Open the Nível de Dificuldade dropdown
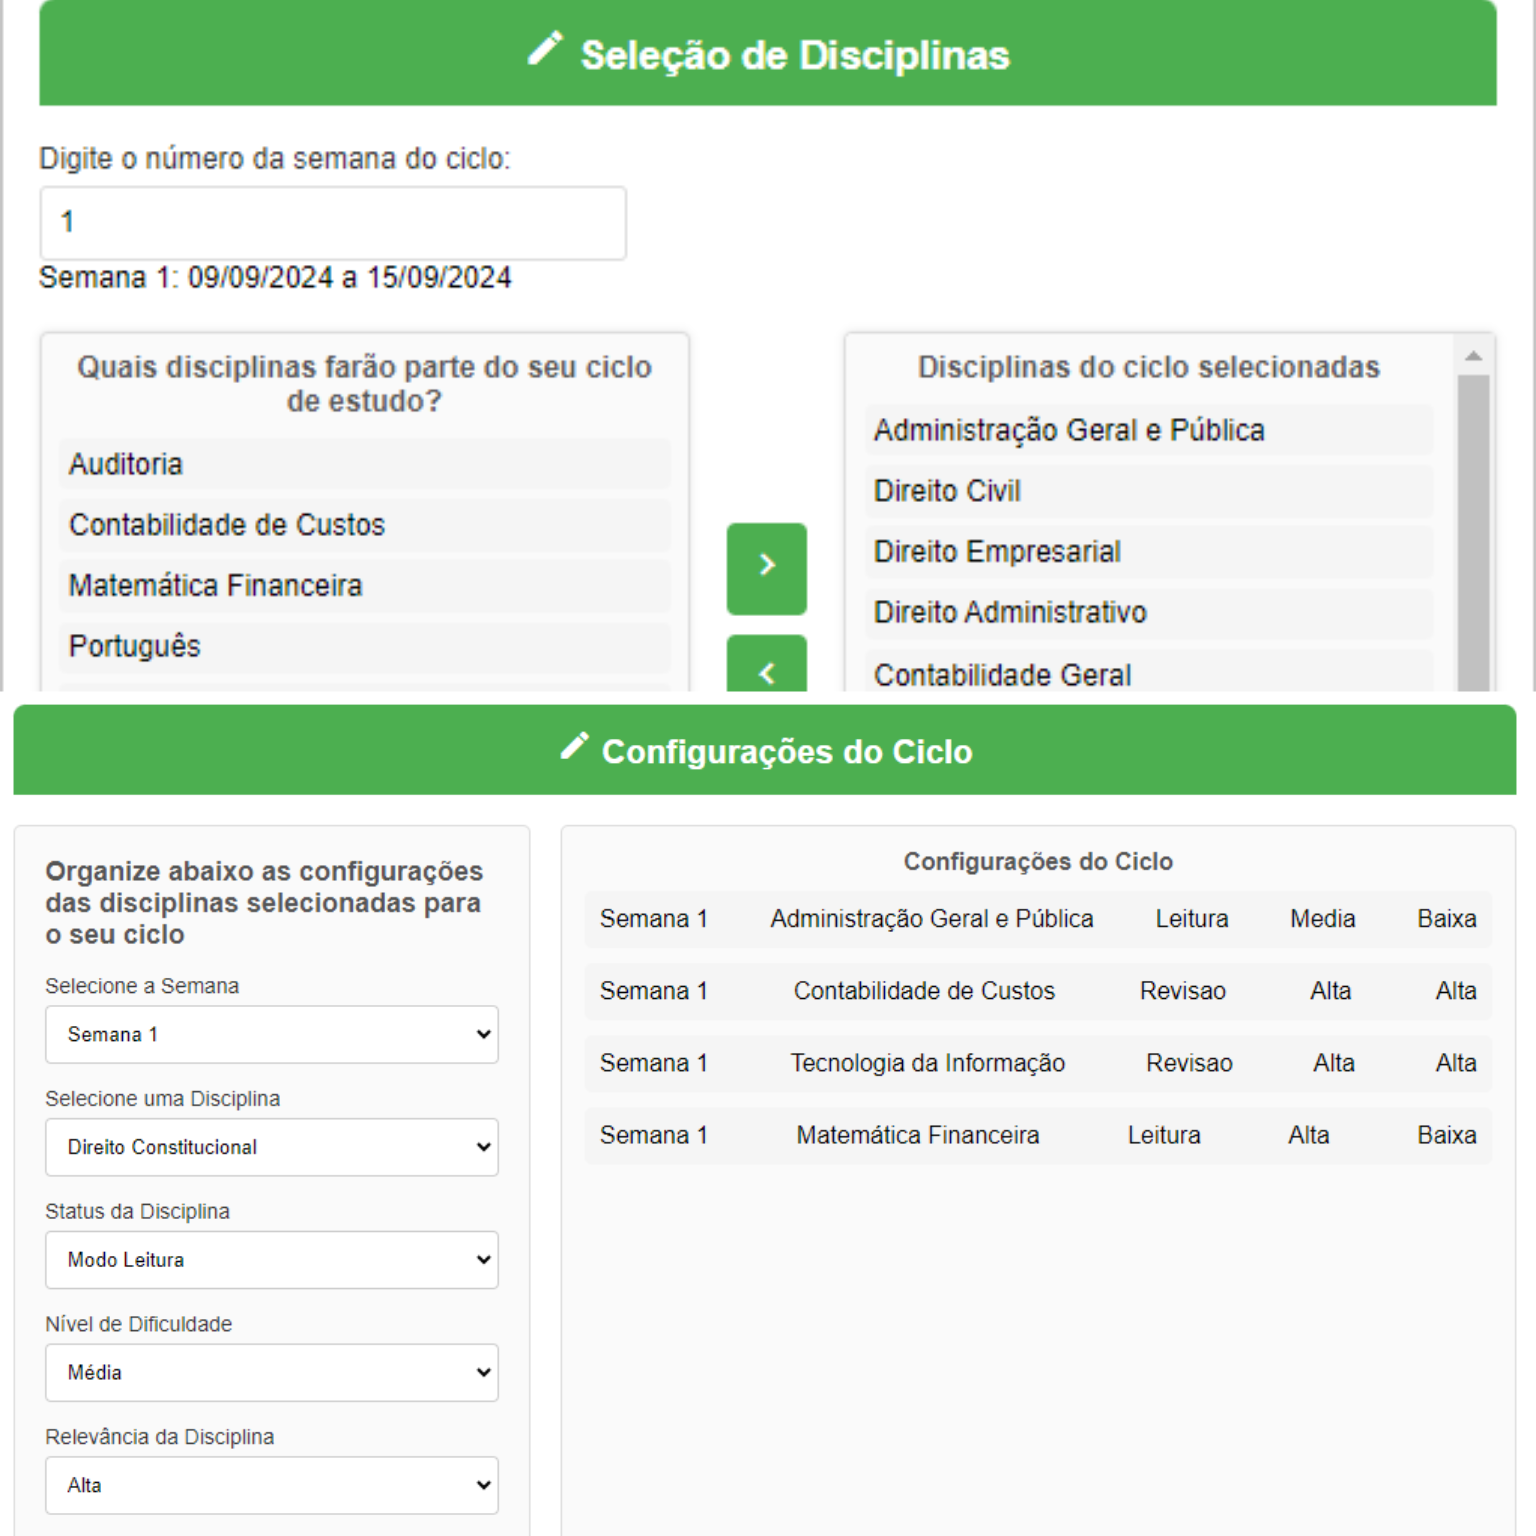1536x1536 pixels. (272, 1372)
